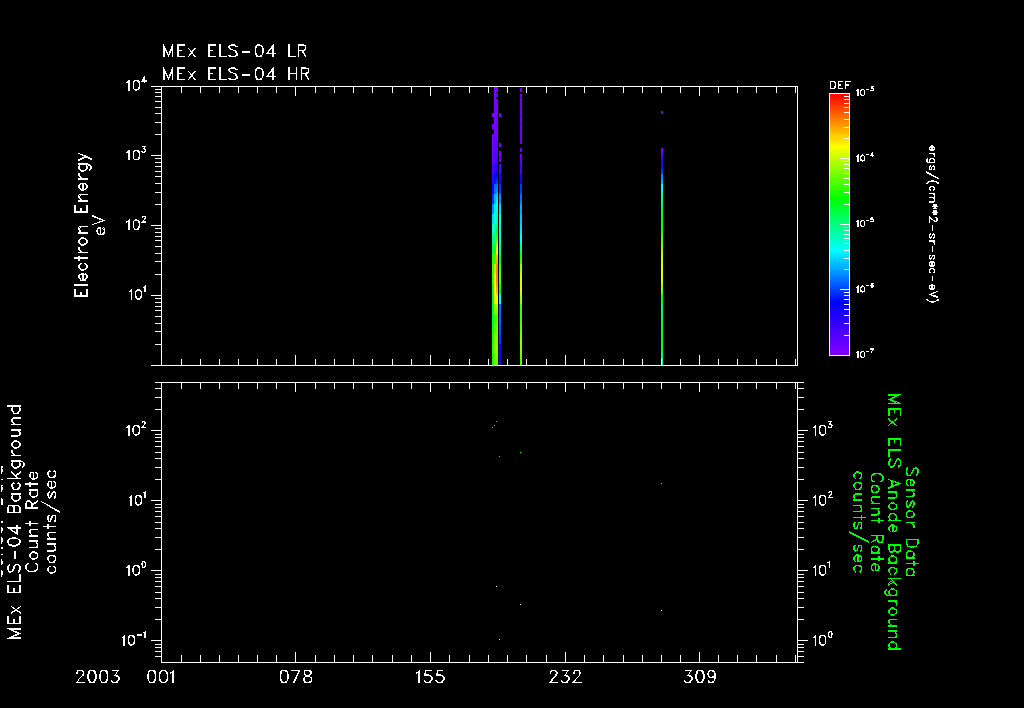Click the DEF rainbow color bar
The width and height of the screenshot is (1024, 708).
pyautogui.click(x=839, y=224)
